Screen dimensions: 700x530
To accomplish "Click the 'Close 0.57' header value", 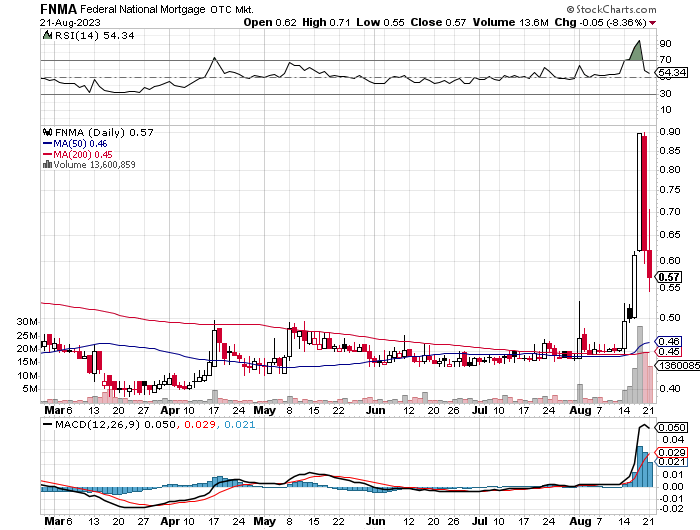I will 438,22.
